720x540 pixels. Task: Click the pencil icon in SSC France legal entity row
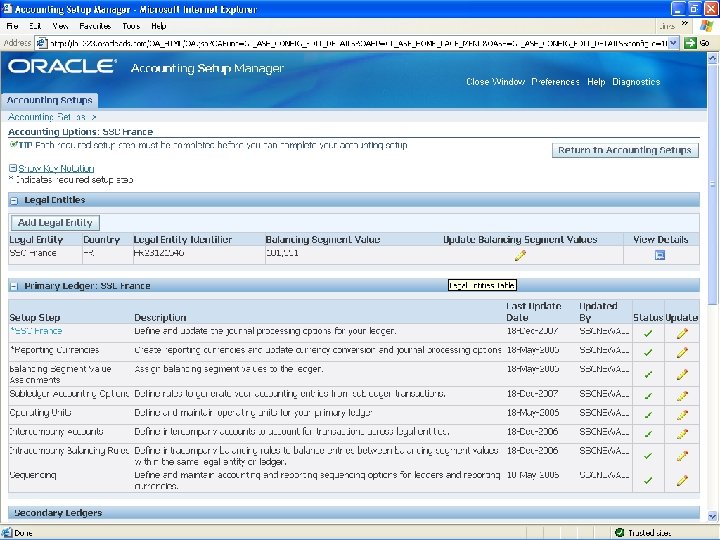(x=520, y=256)
